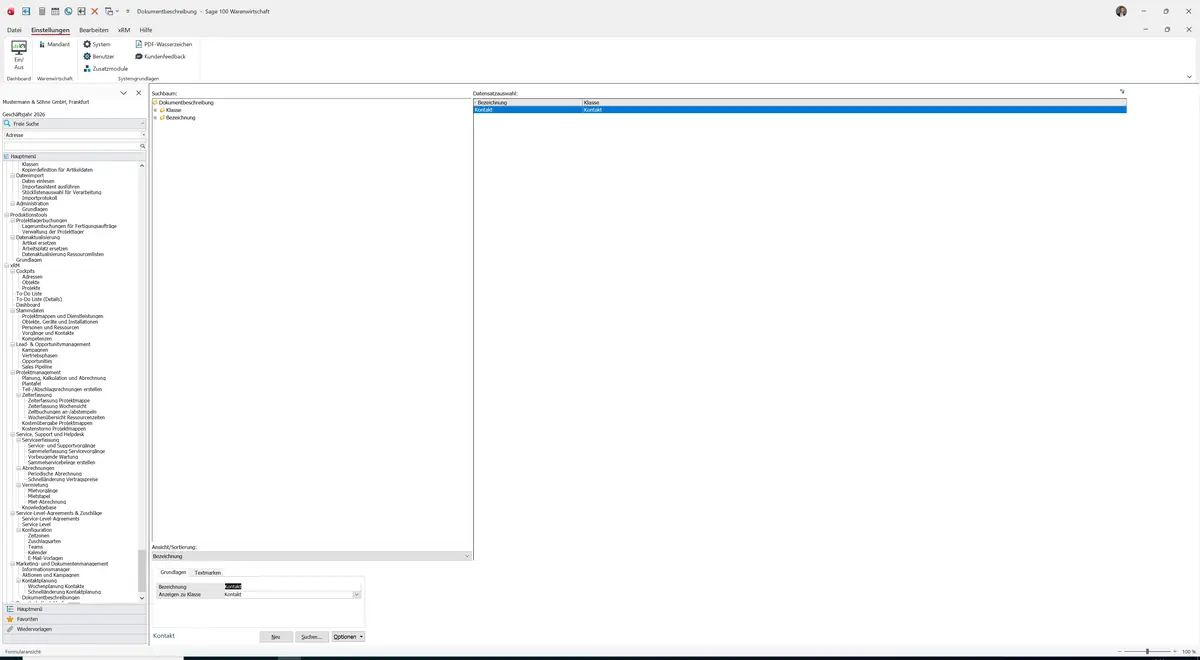Image resolution: width=1200 pixels, height=660 pixels.
Task: Open Plantafel entry
Action: click(x=32, y=384)
